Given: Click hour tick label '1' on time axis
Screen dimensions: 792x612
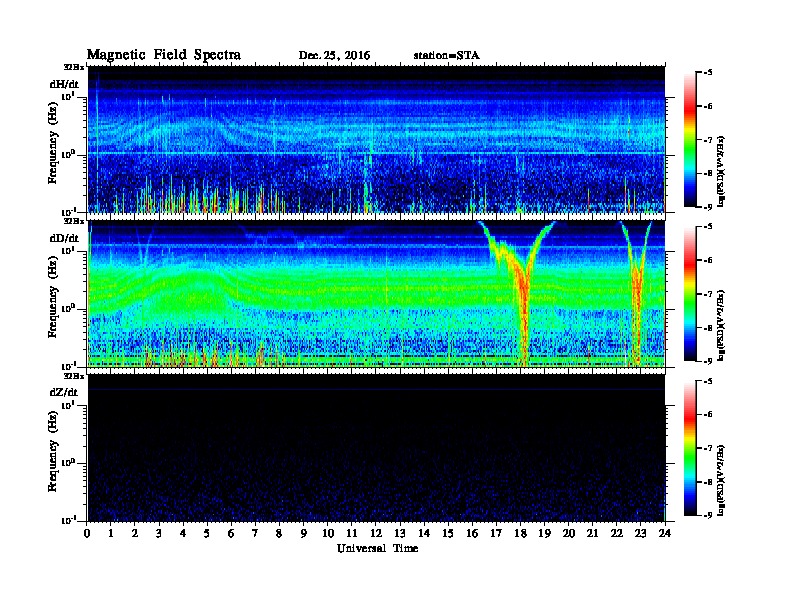Looking at the screenshot, I should click(x=111, y=534).
